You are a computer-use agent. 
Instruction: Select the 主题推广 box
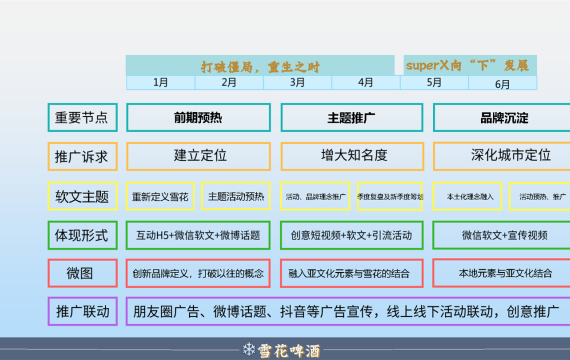(352, 117)
